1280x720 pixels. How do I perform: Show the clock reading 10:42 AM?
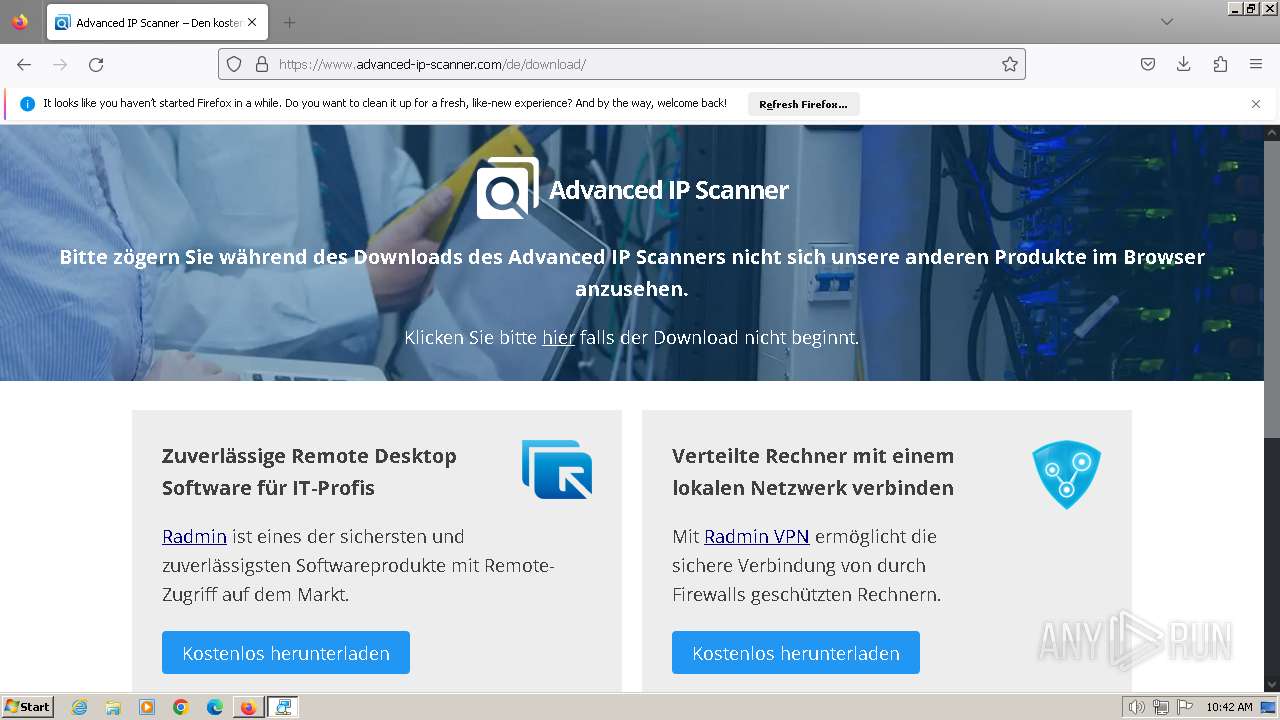(x=1229, y=707)
